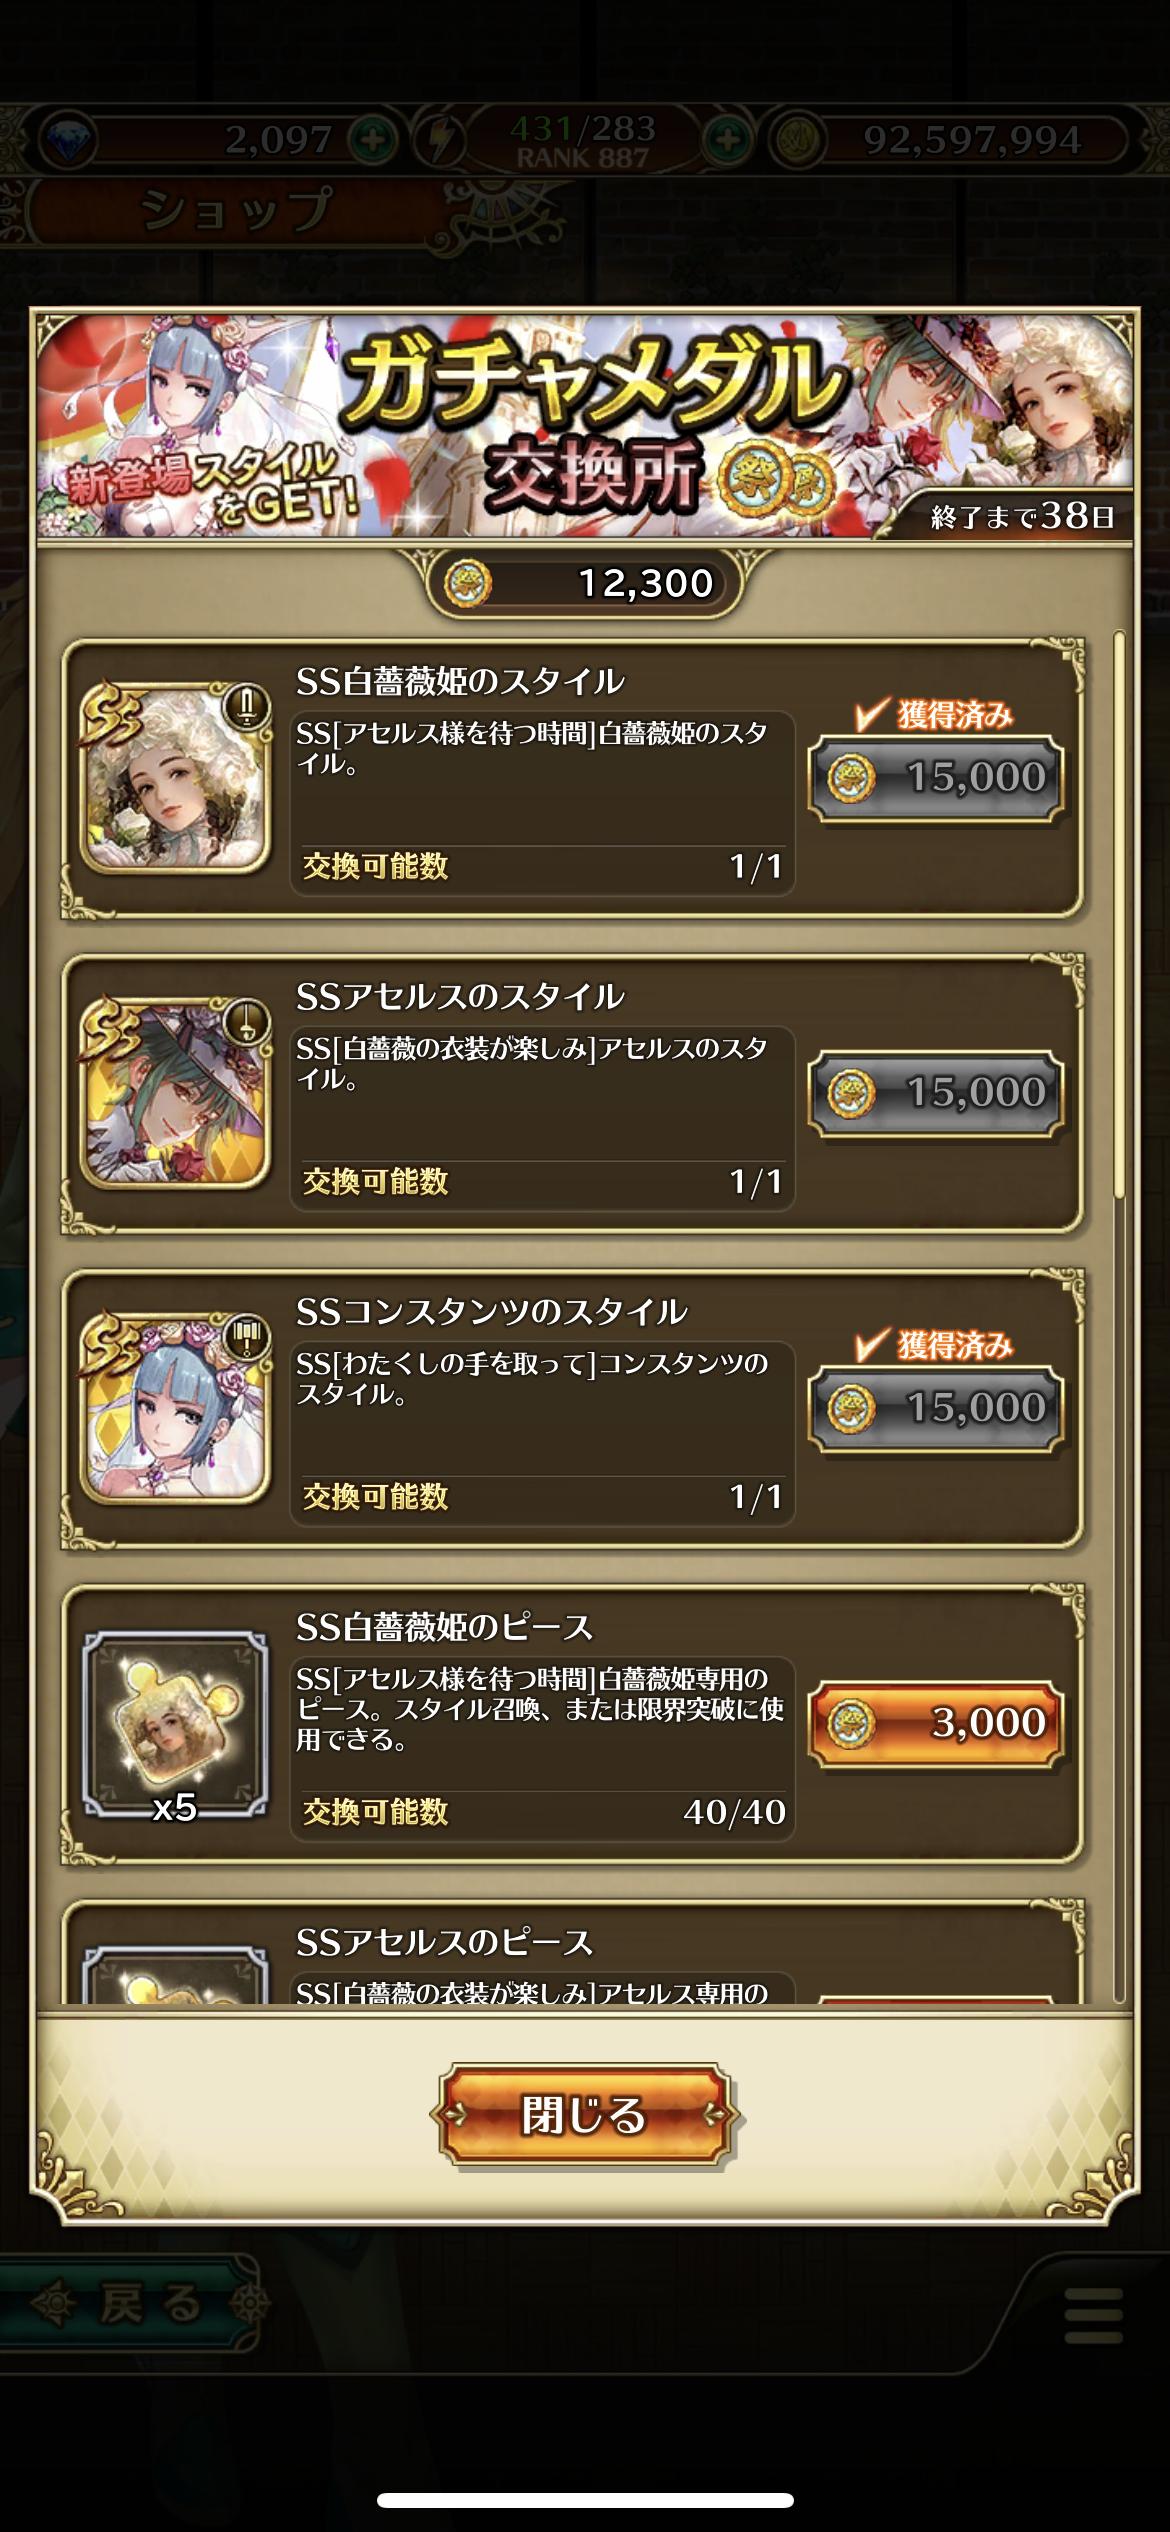
Task: Tap the SSアセルス style portrait icon
Action: click(175, 1092)
